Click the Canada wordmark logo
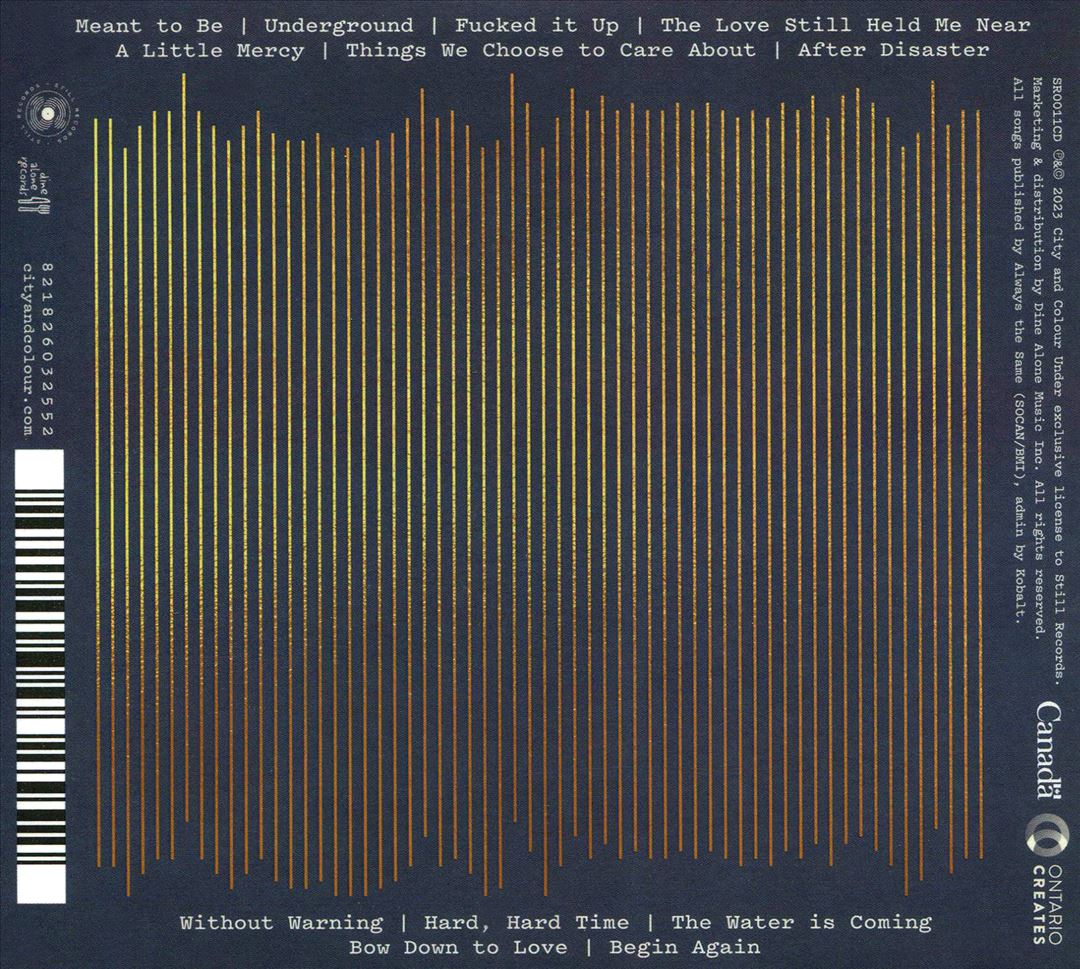This screenshot has width=1080, height=969. point(1049,749)
